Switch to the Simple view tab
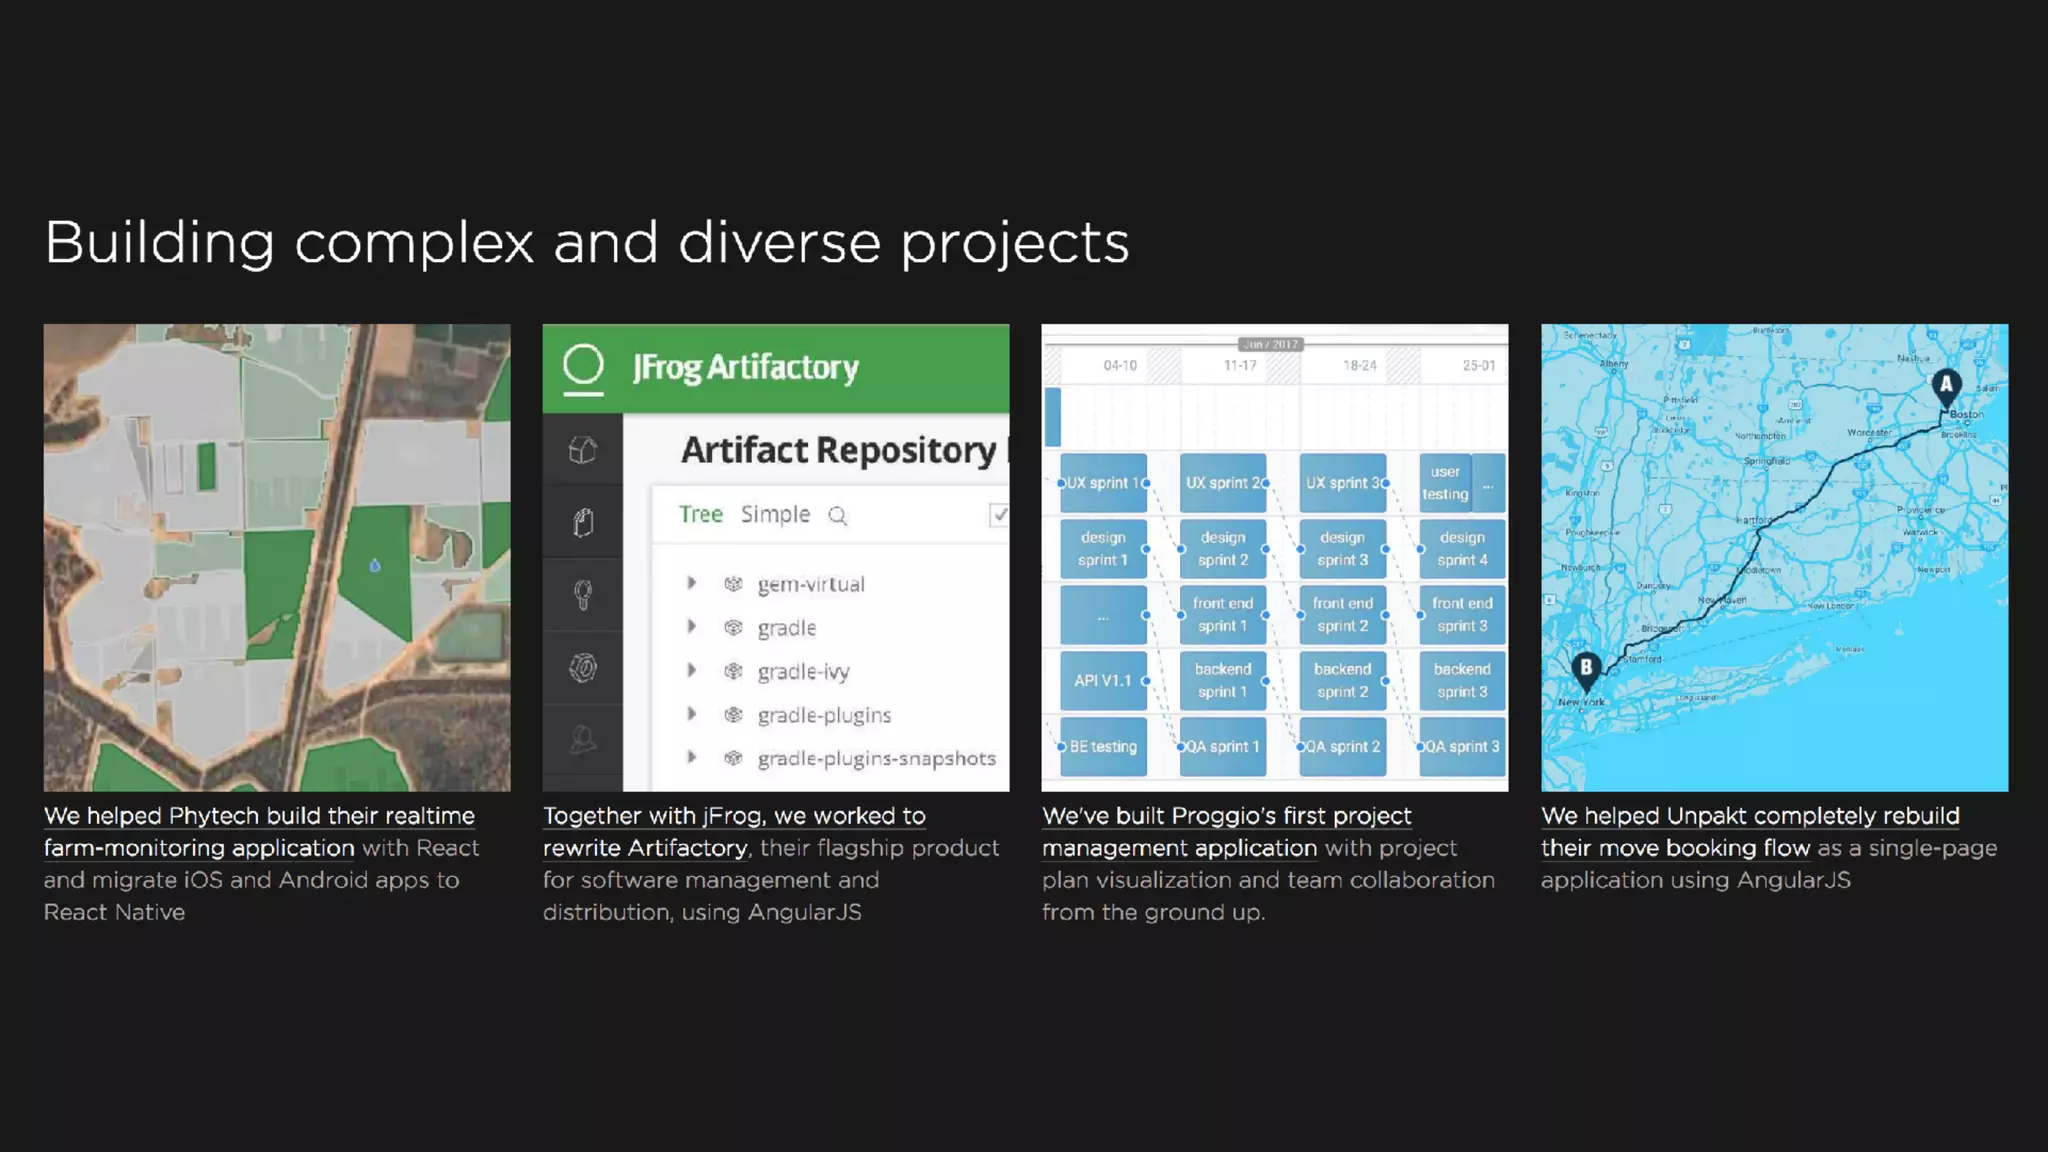Image resolution: width=2048 pixels, height=1152 pixels. [x=775, y=515]
